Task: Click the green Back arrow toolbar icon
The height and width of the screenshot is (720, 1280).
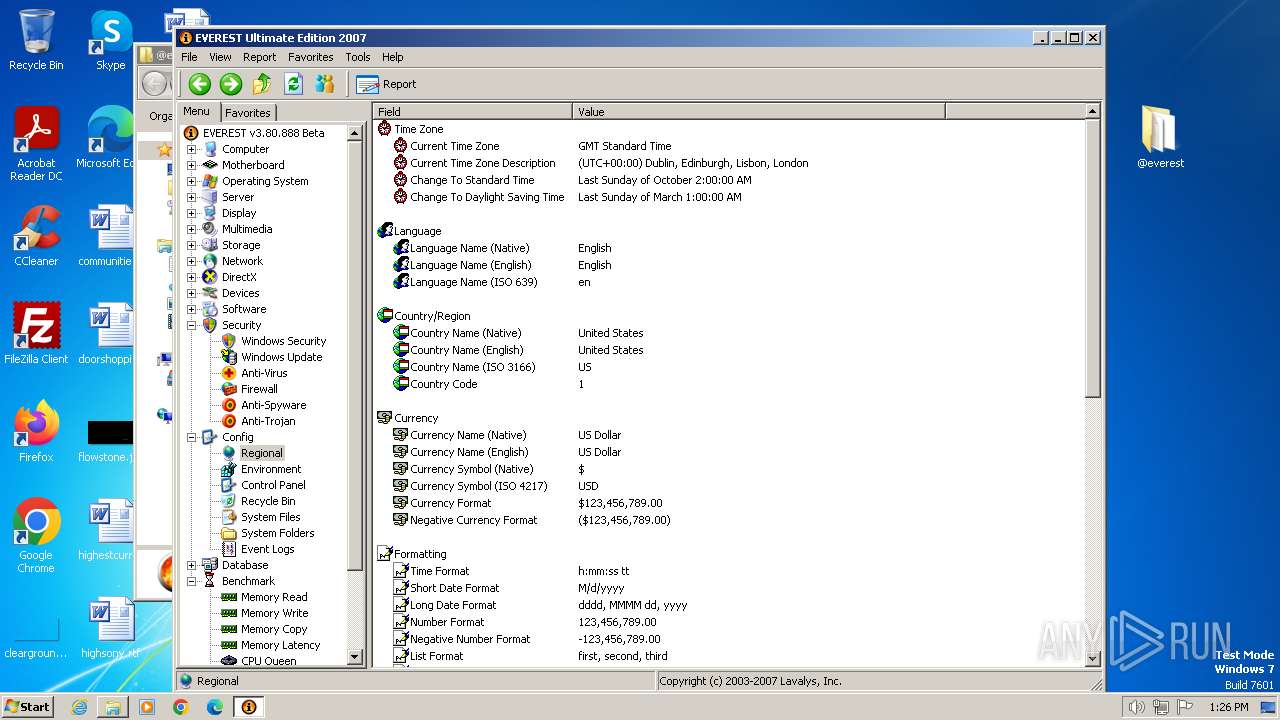Action: (x=200, y=84)
